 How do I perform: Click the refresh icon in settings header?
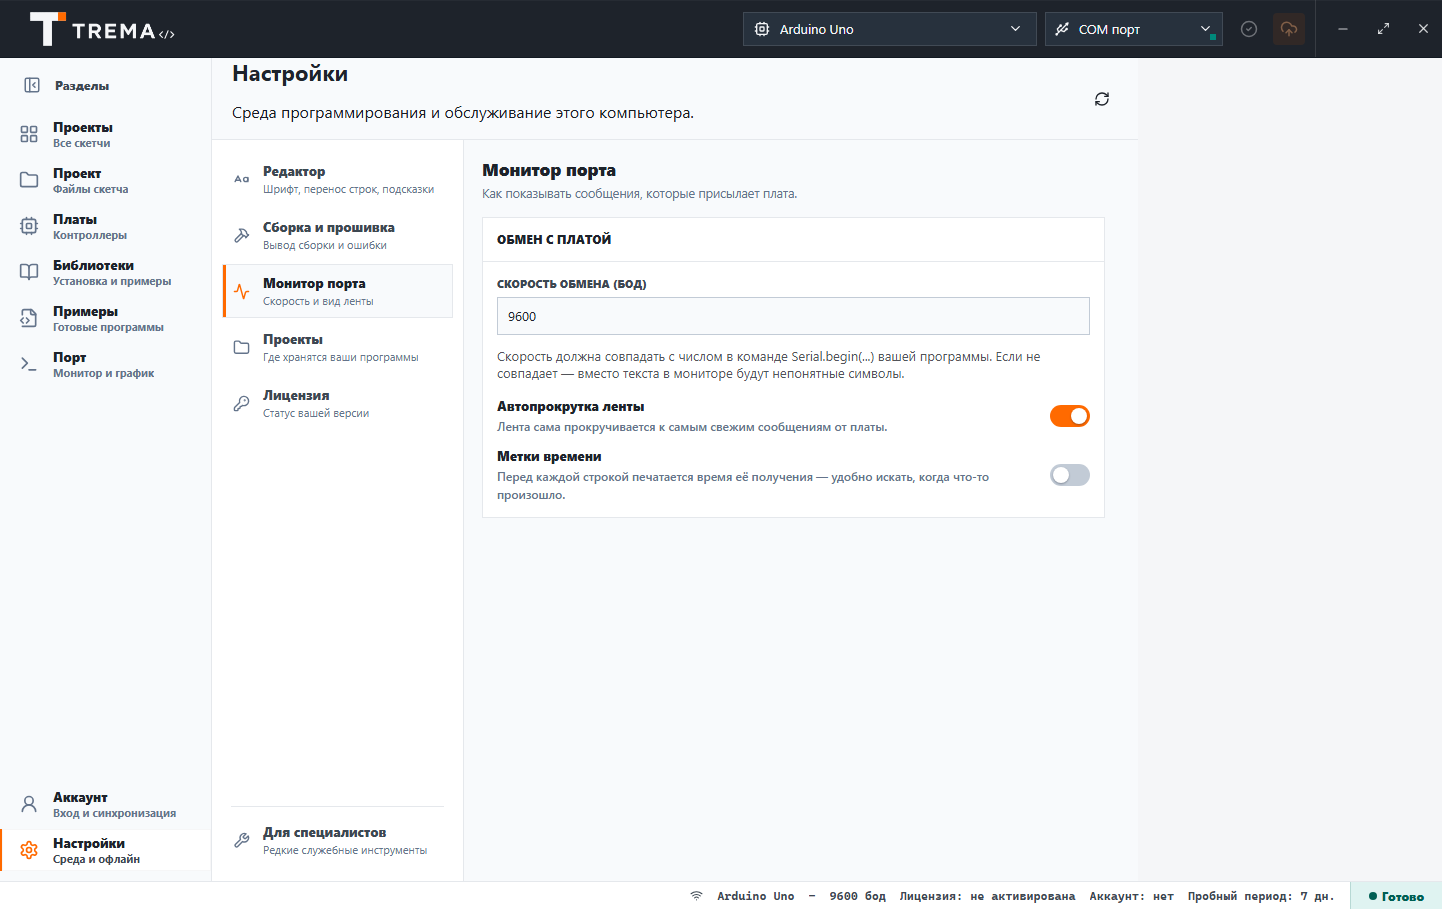click(x=1102, y=99)
